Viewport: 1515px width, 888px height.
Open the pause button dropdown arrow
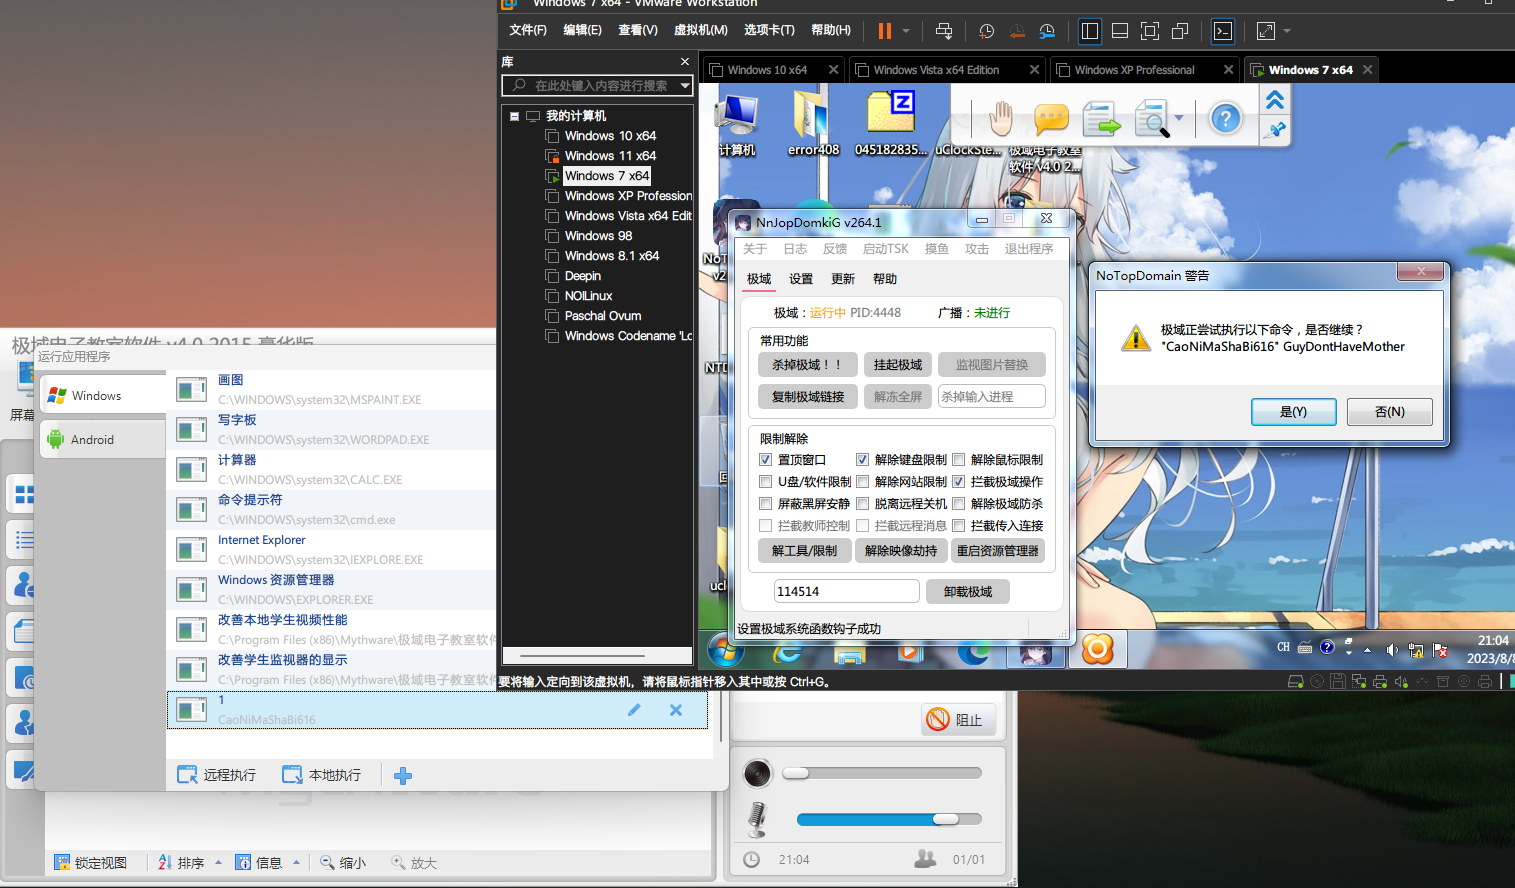pos(906,31)
